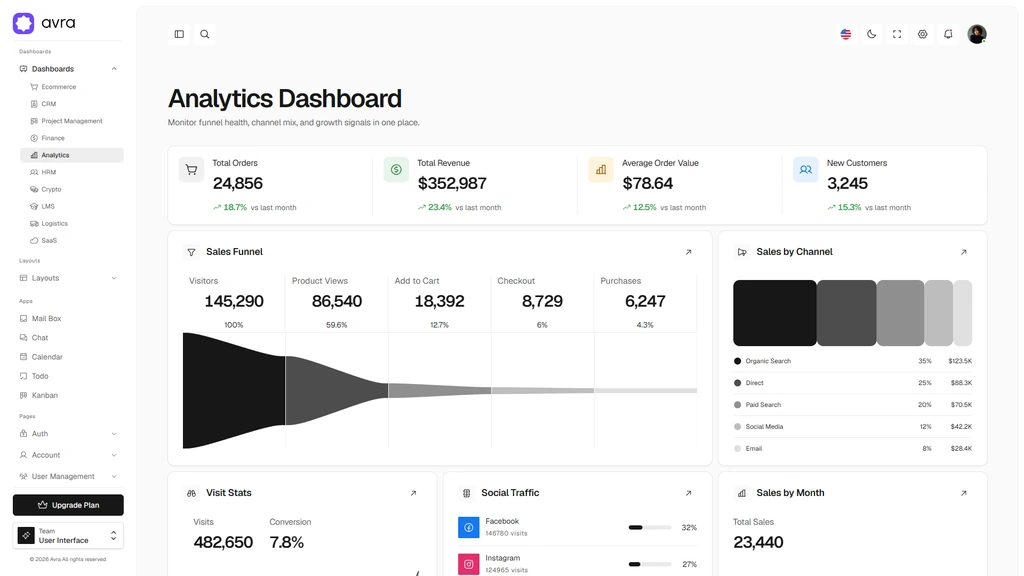Open notifications bell
This screenshot has height=576, width=1024.
948,34
